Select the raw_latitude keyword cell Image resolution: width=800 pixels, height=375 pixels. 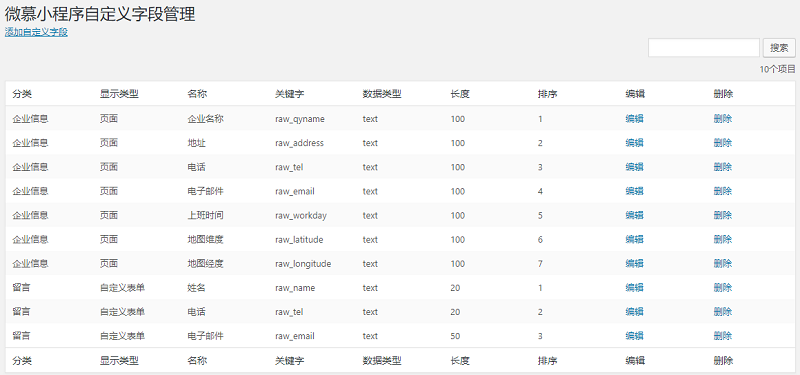point(299,239)
